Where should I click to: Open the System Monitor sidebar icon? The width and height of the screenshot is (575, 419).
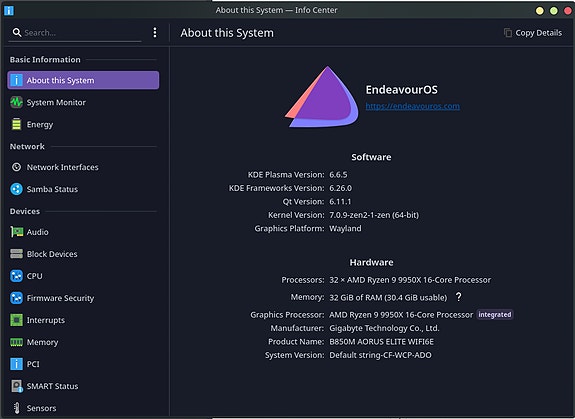pos(16,102)
